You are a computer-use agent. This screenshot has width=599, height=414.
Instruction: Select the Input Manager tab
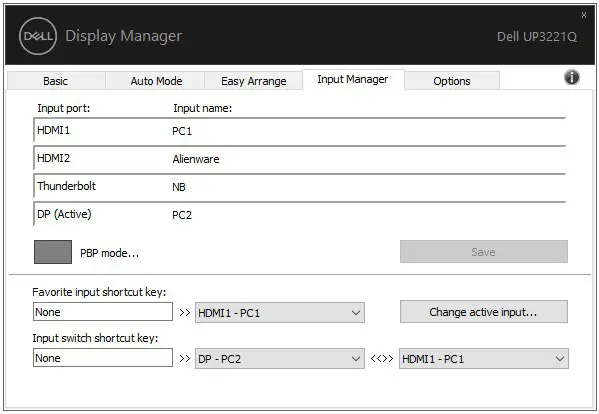(353, 79)
